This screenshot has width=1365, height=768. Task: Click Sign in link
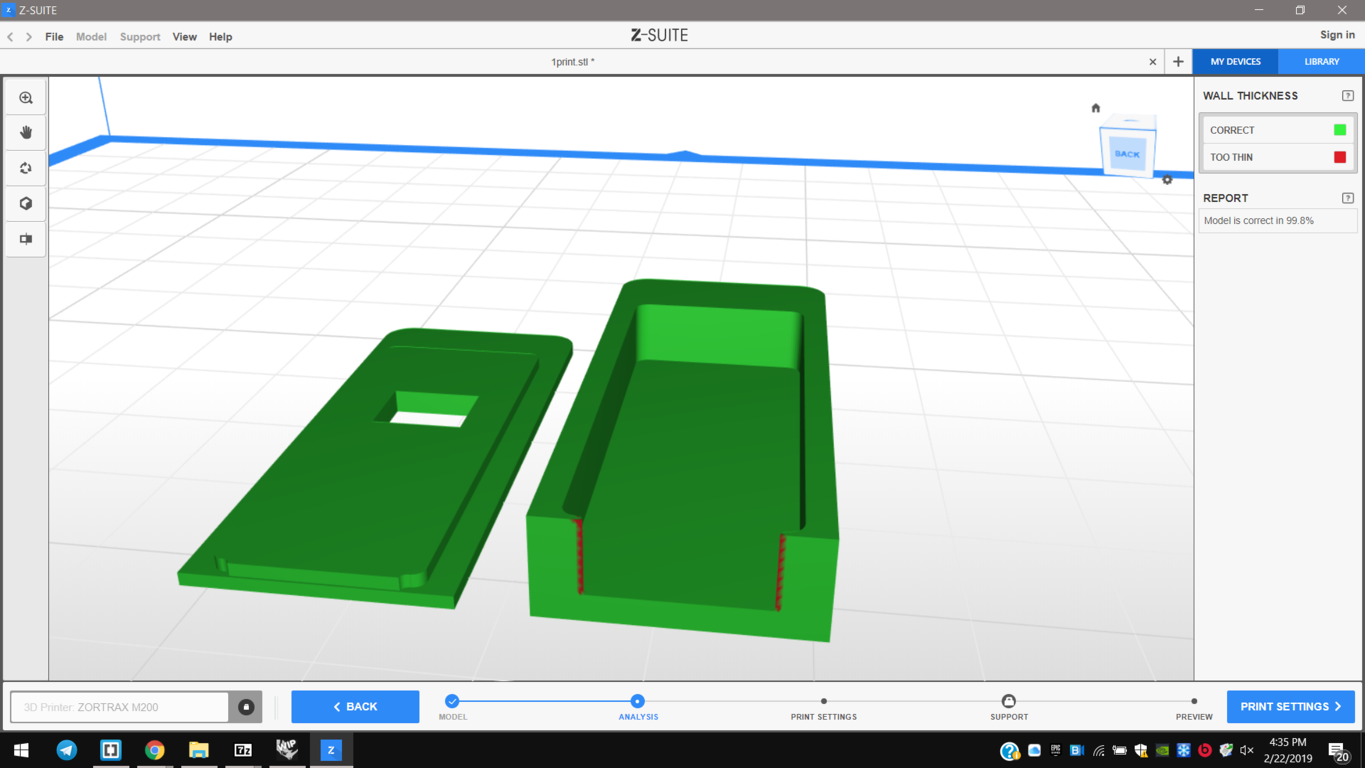pyautogui.click(x=1337, y=35)
